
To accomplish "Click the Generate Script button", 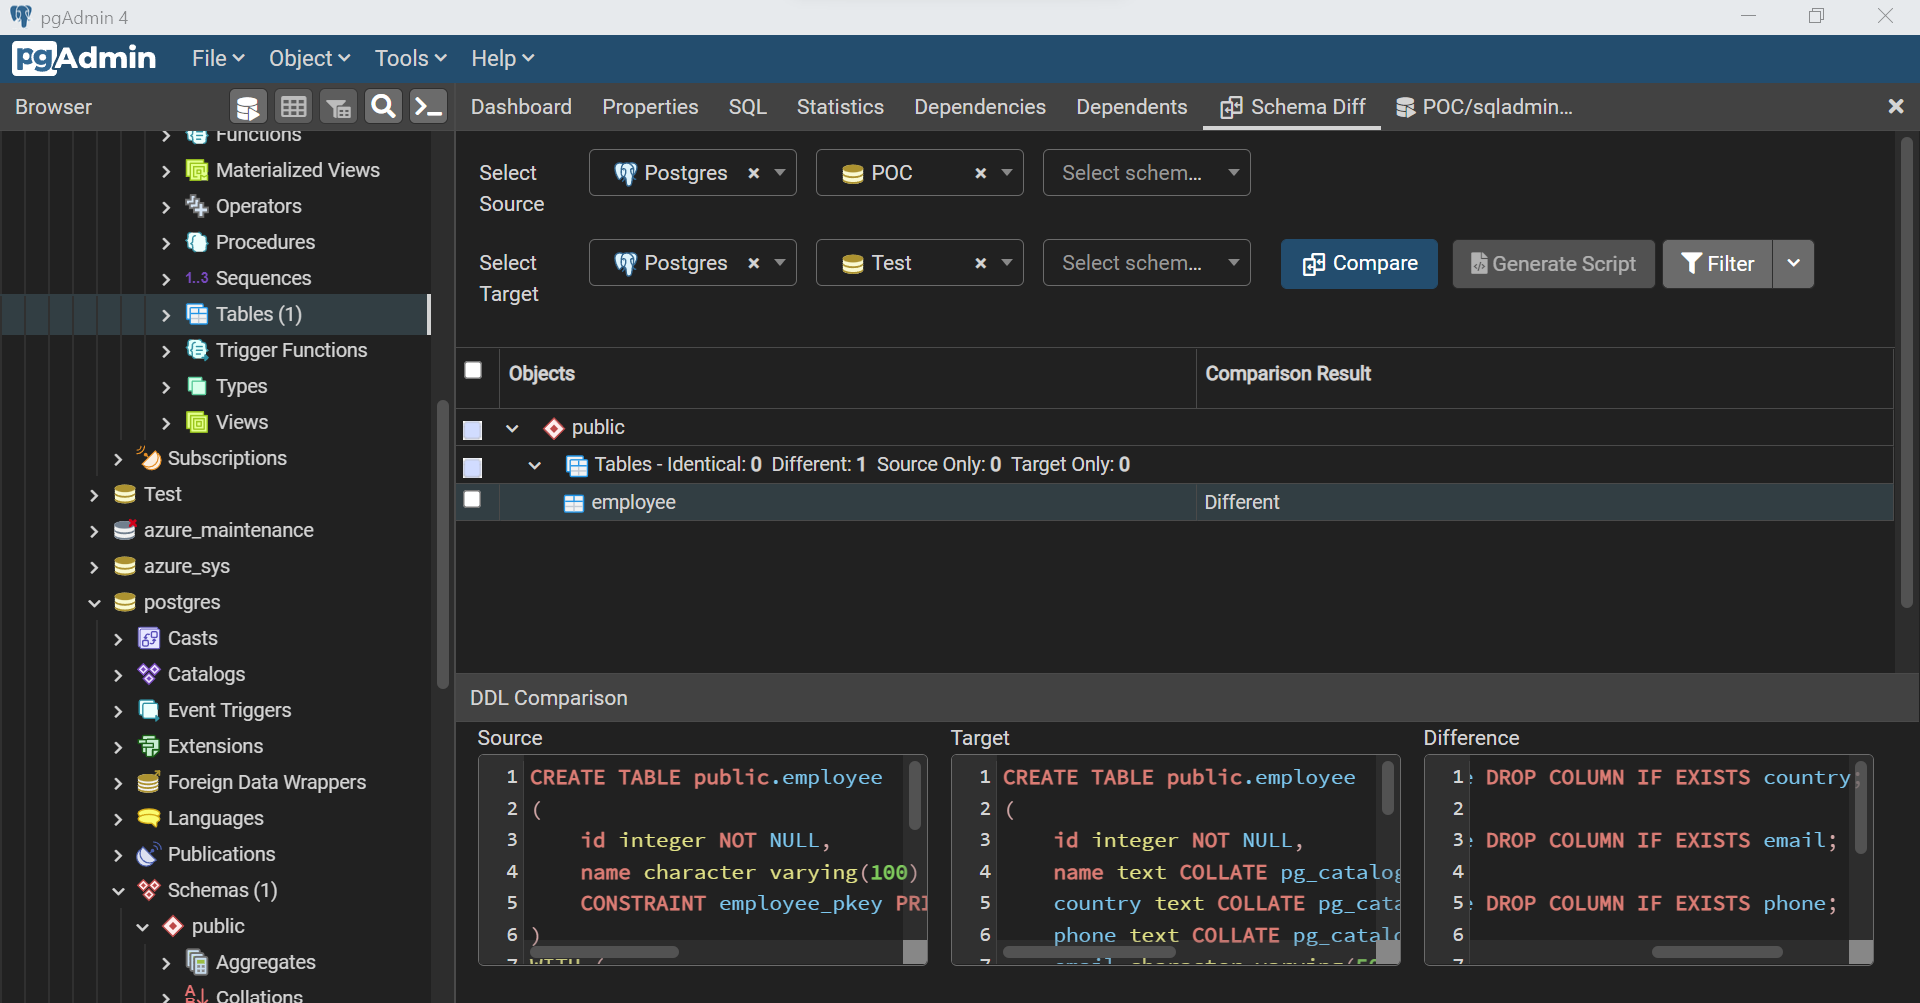I will tap(1554, 263).
